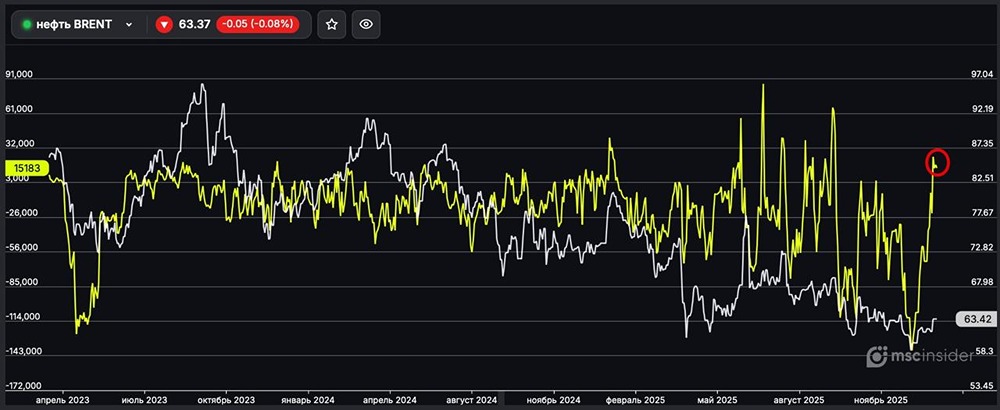
Task: Click the 72.82 right-axis price label
Action: pyautogui.click(x=982, y=247)
